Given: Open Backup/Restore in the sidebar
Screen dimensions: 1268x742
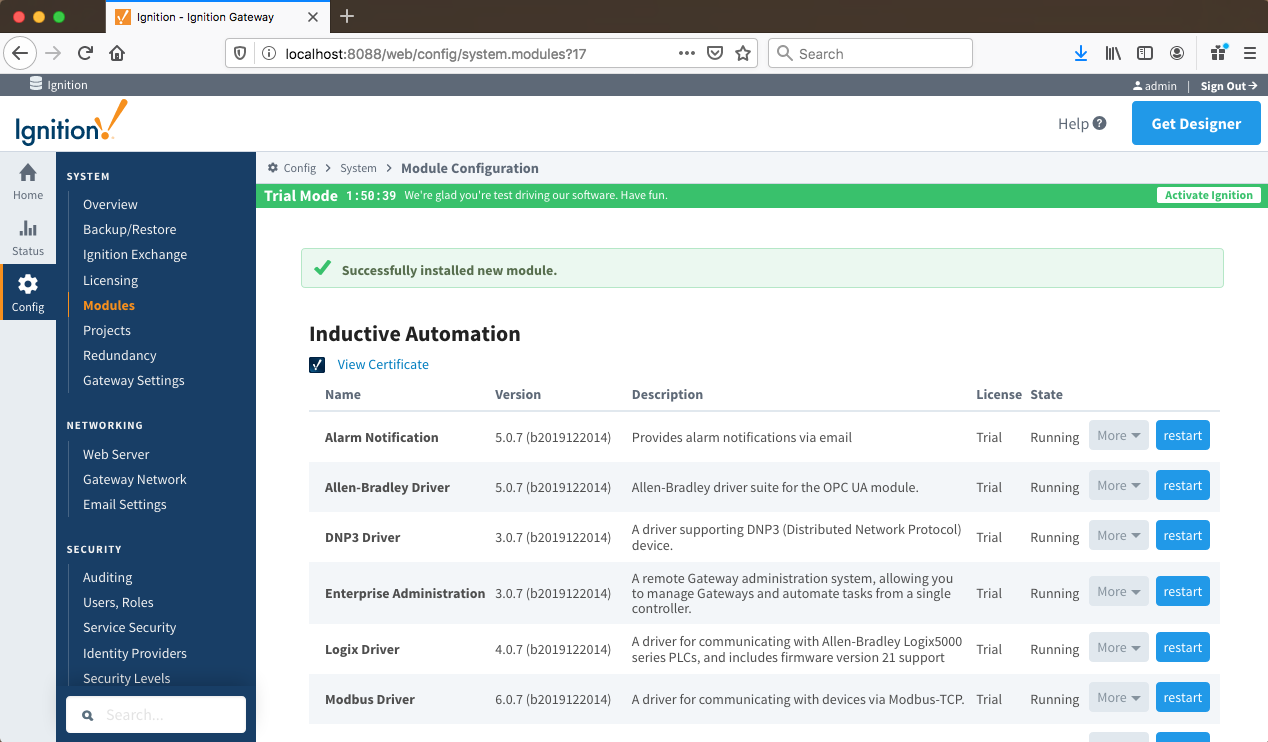Looking at the screenshot, I should (x=129, y=229).
